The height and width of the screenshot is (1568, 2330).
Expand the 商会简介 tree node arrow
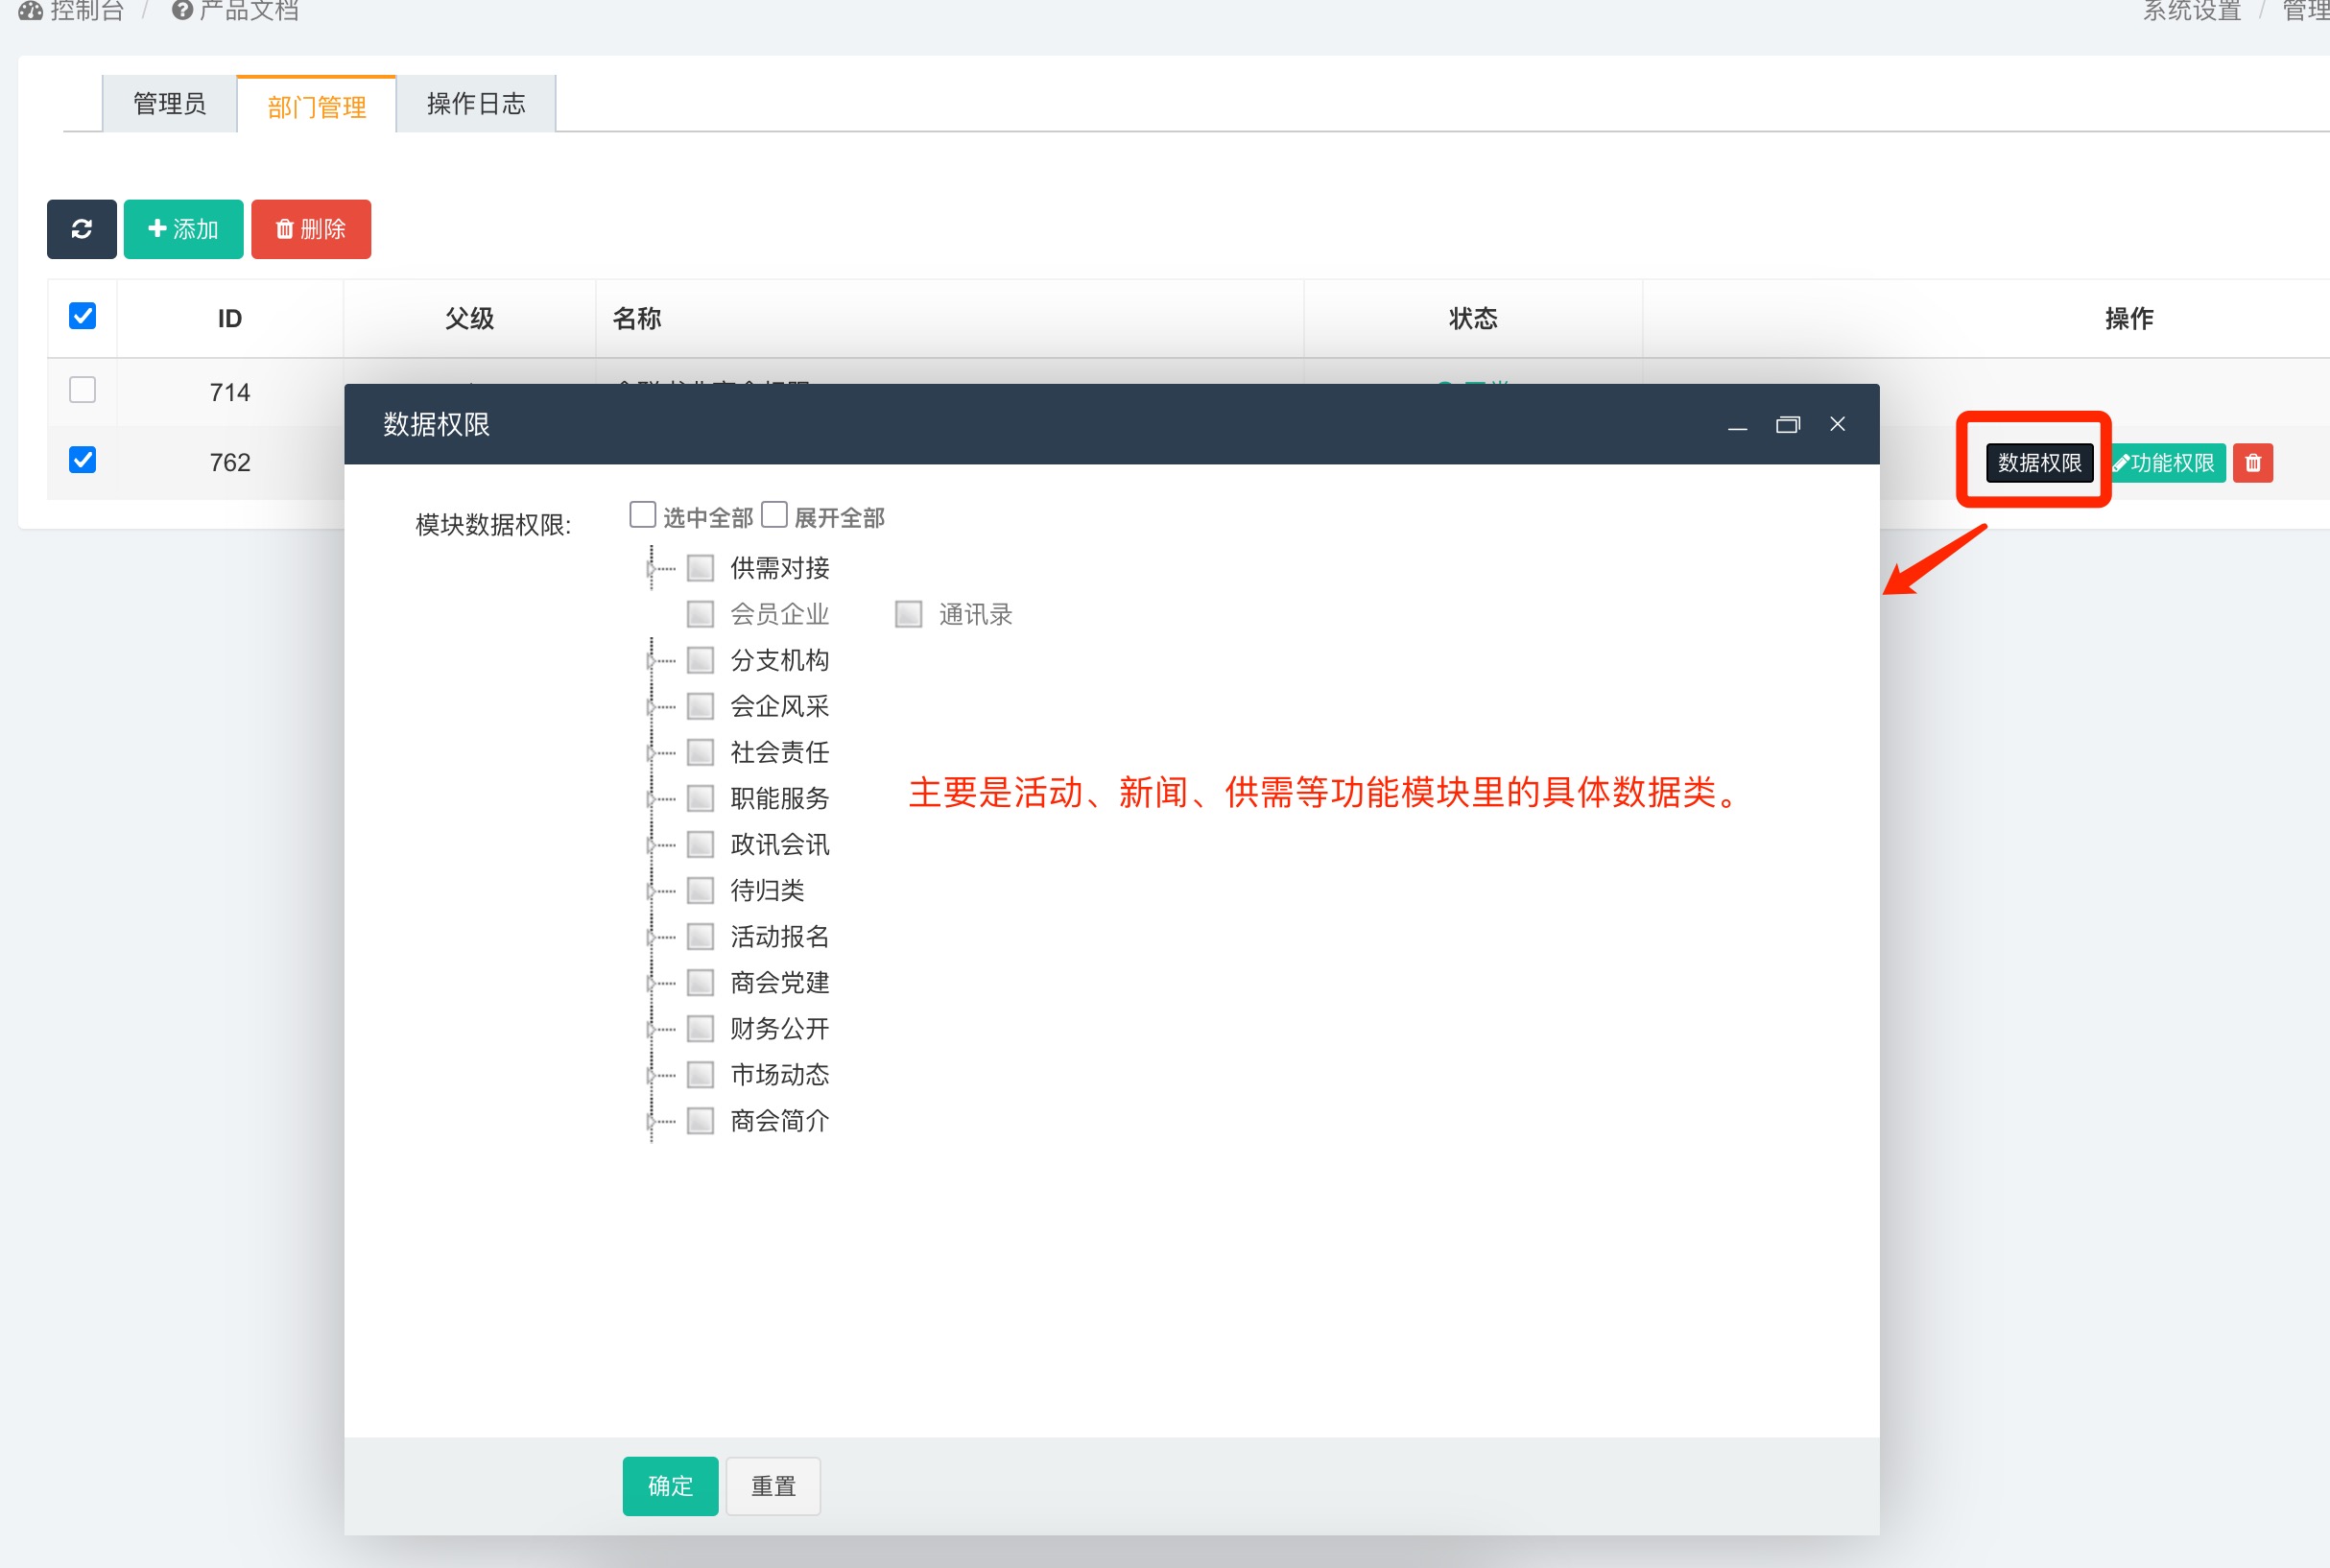(650, 1121)
